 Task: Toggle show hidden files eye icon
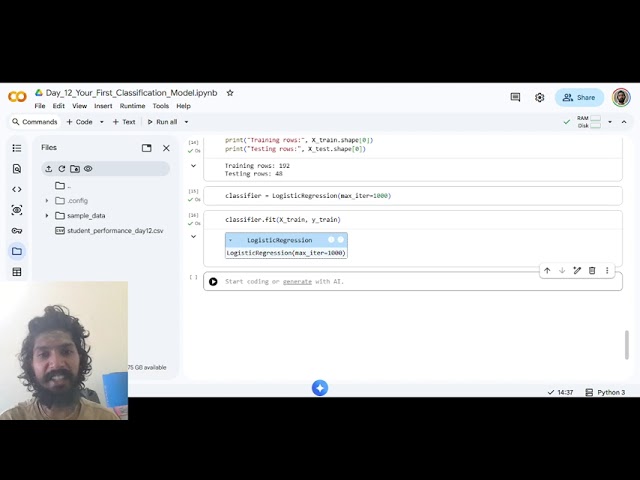pyautogui.click(x=88, y=169)
